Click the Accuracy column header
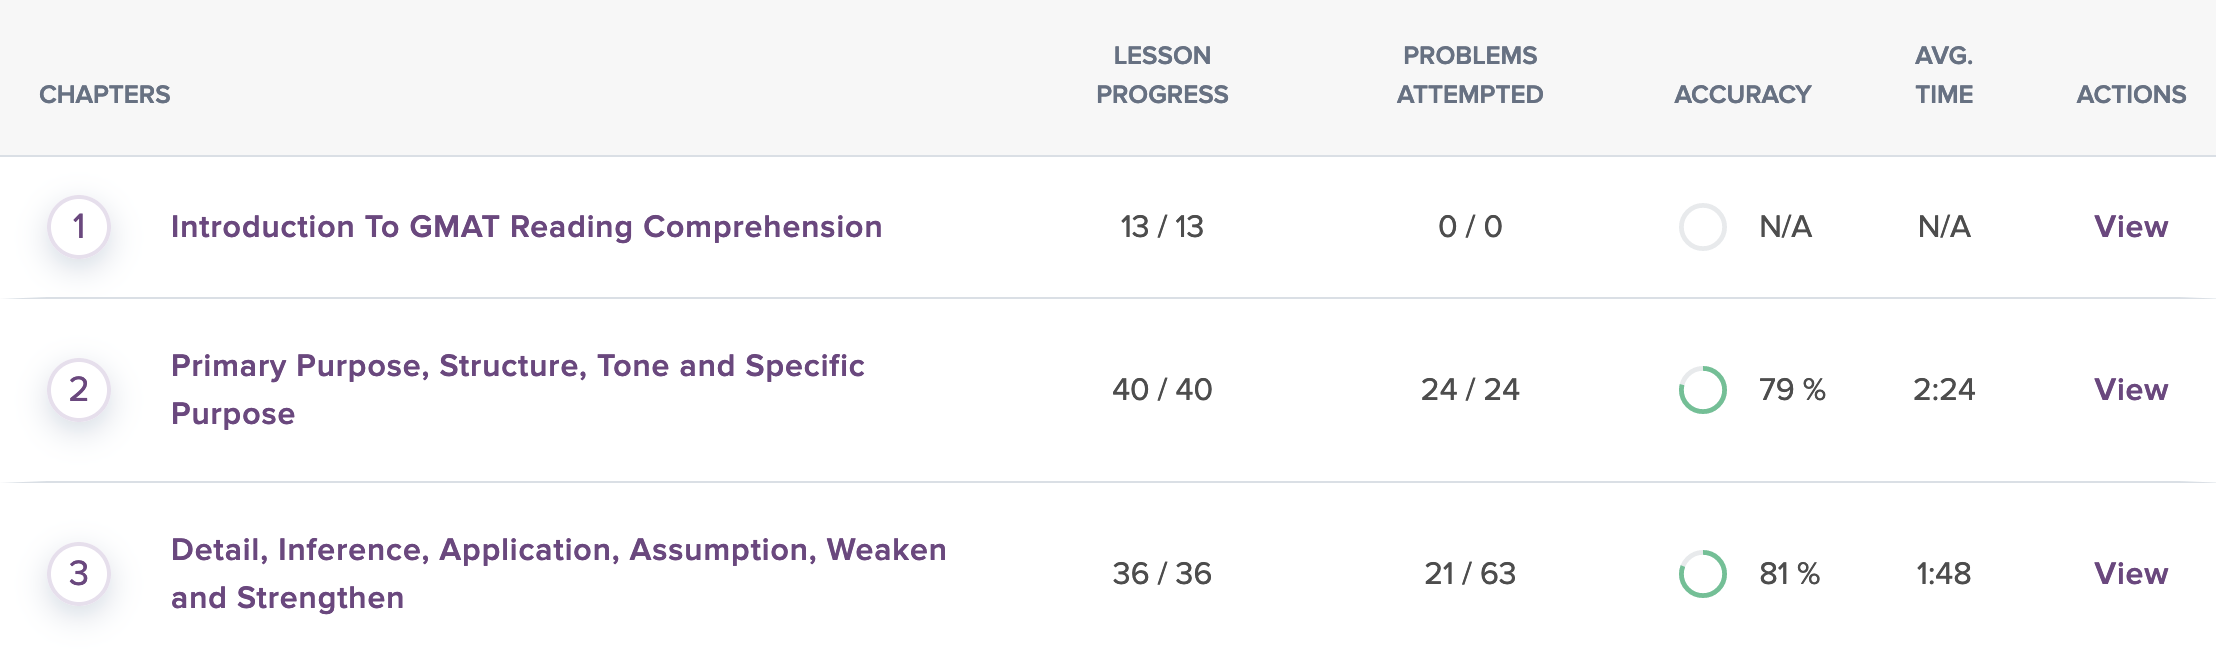This screenshot has width=2216, height=664. (1742, 94)
